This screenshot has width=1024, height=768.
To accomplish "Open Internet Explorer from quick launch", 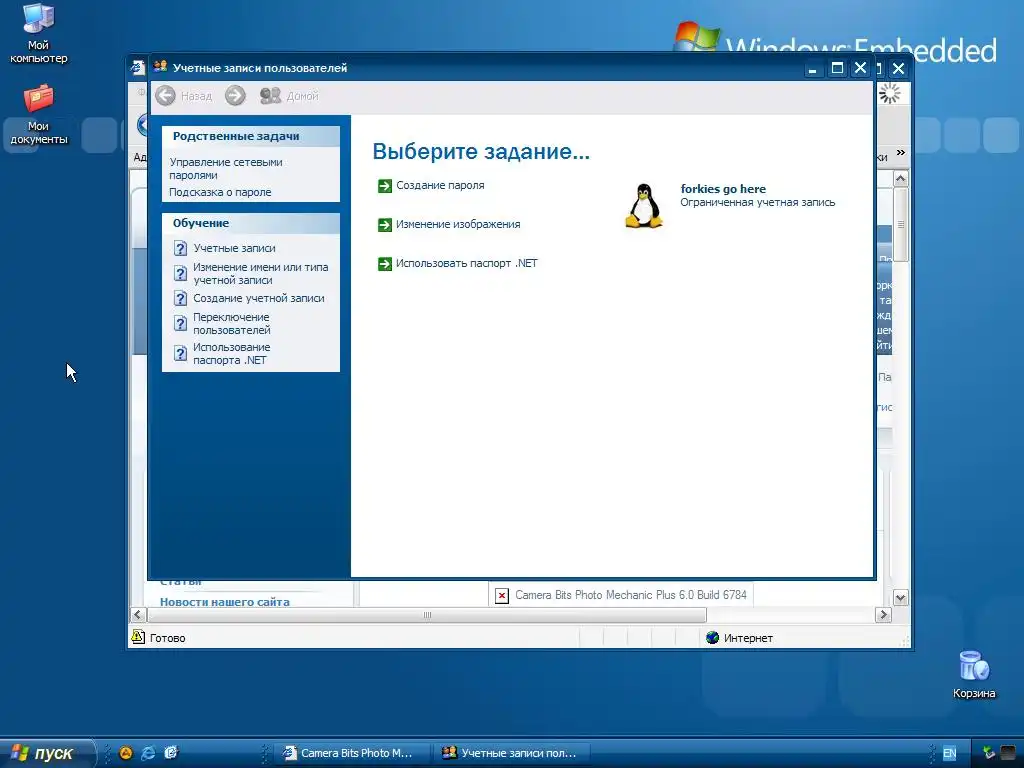I will (148, 753).
